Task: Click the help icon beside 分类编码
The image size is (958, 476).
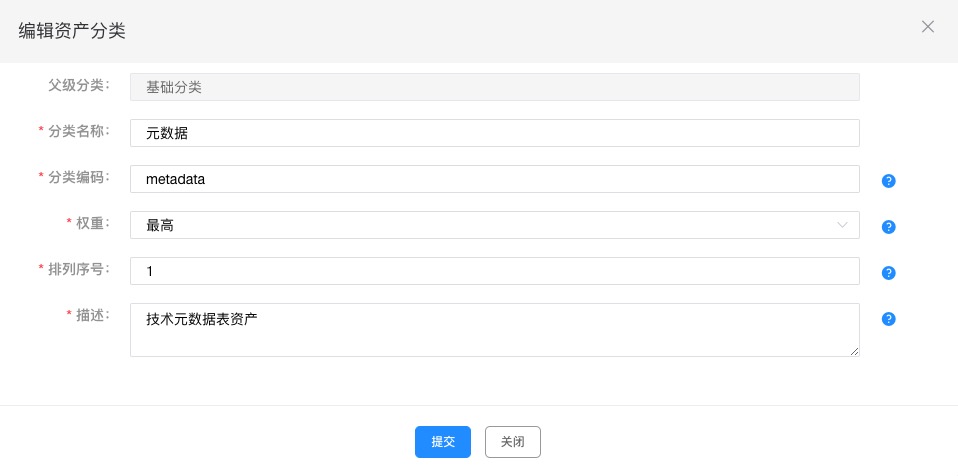Action: point(888,181)
